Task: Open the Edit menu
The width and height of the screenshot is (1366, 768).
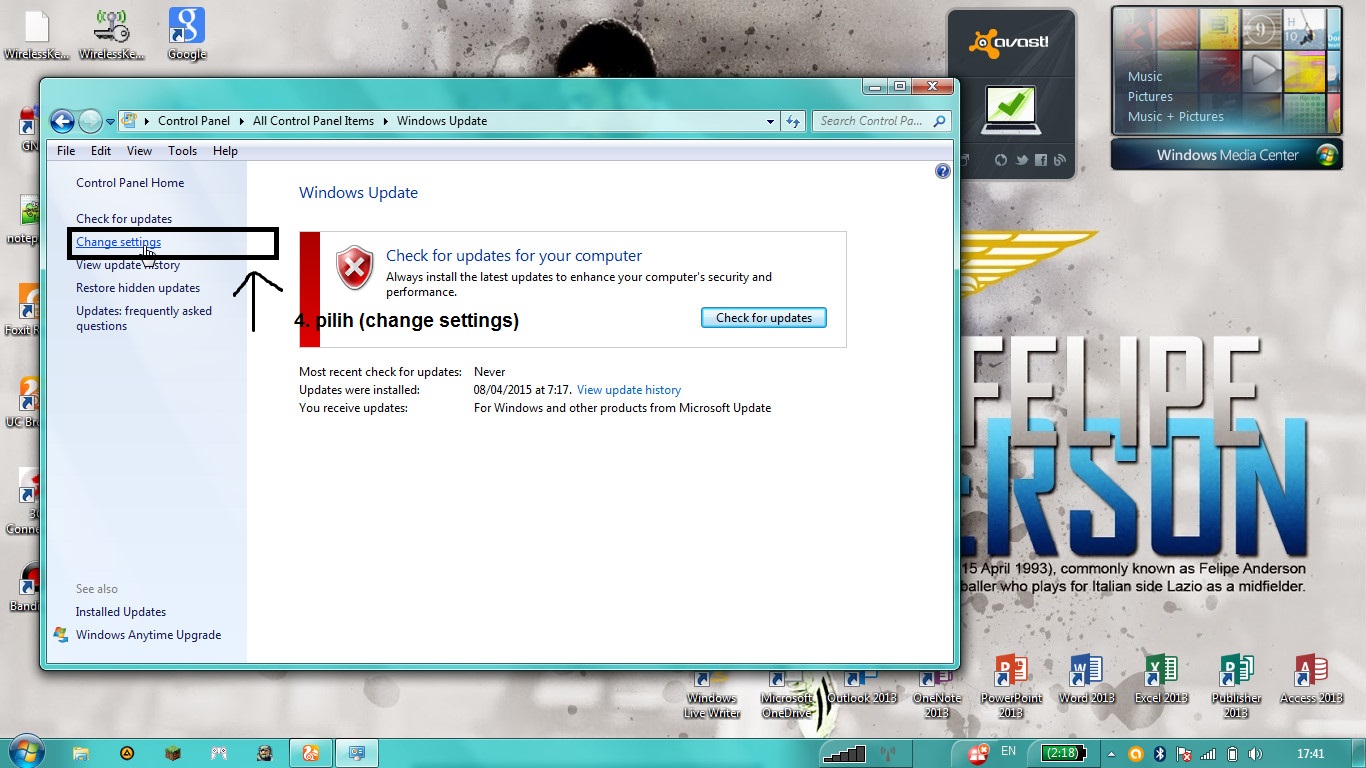Action: (101, 151)
